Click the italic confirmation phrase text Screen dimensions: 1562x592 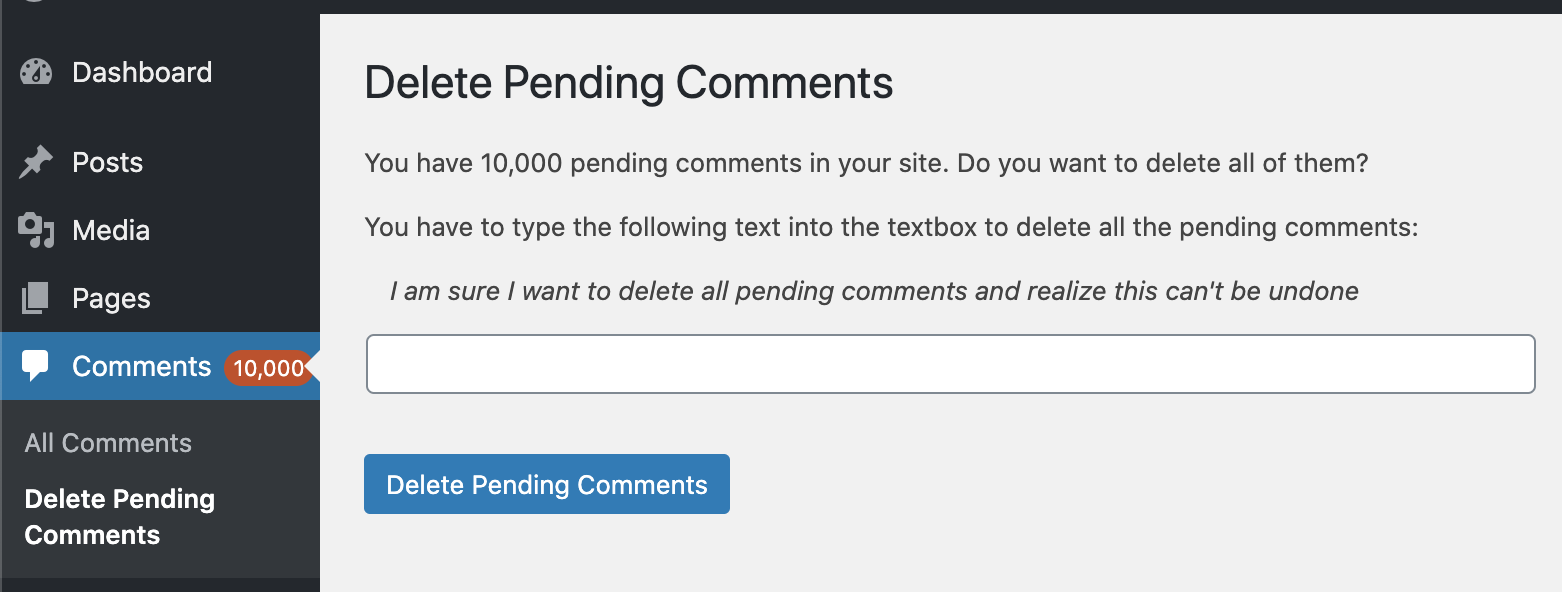[874, 291]
